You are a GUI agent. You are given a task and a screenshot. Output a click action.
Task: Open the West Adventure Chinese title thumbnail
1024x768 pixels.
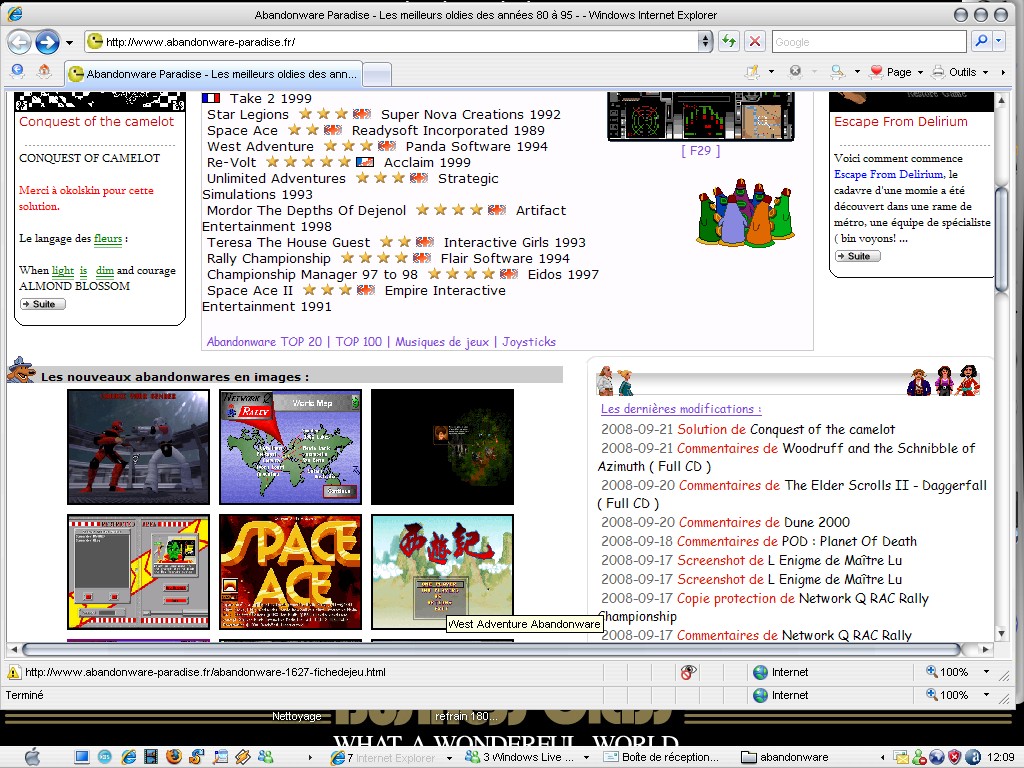[x=442, y=572]
